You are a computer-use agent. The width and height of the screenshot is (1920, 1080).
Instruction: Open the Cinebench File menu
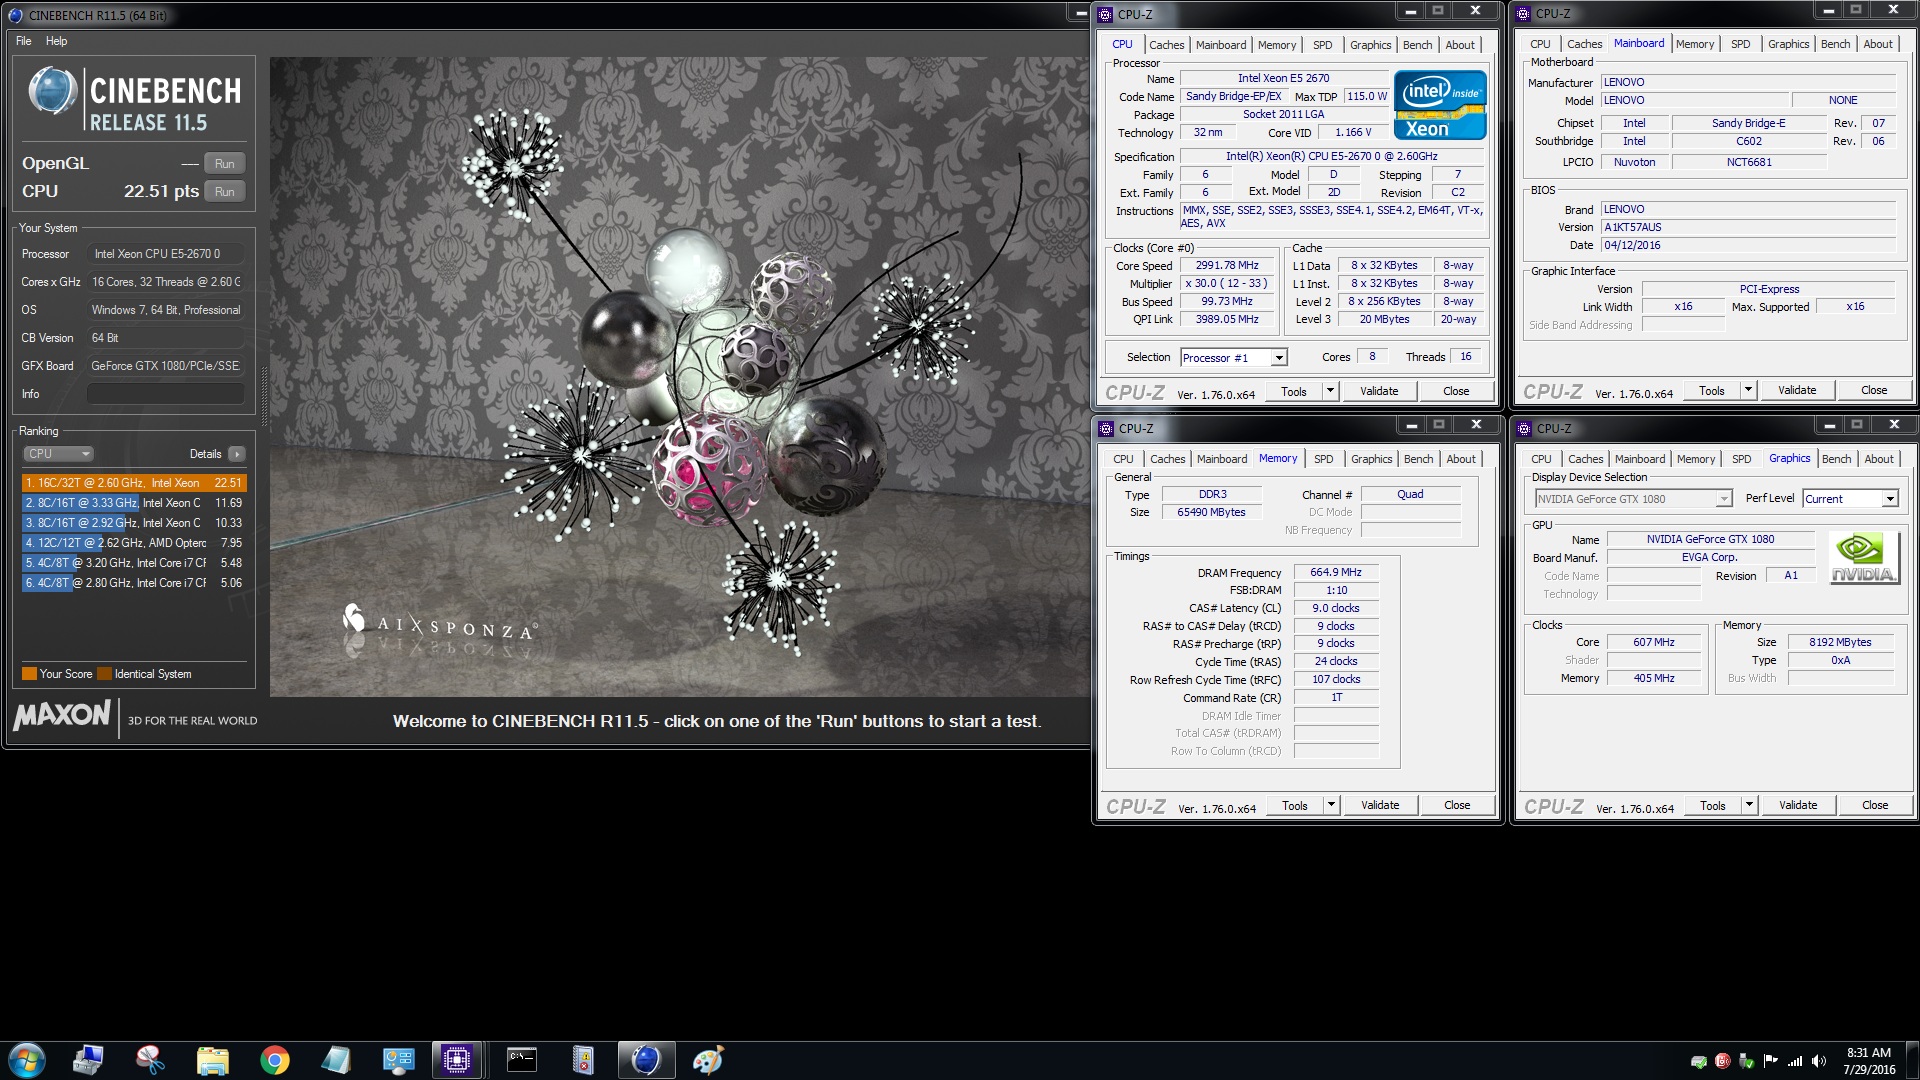(24, 41)
